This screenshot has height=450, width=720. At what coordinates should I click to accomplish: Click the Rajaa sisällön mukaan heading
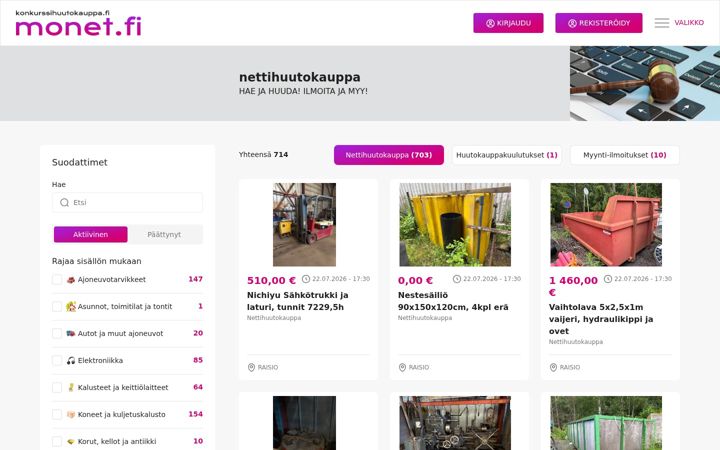[96, 261]
